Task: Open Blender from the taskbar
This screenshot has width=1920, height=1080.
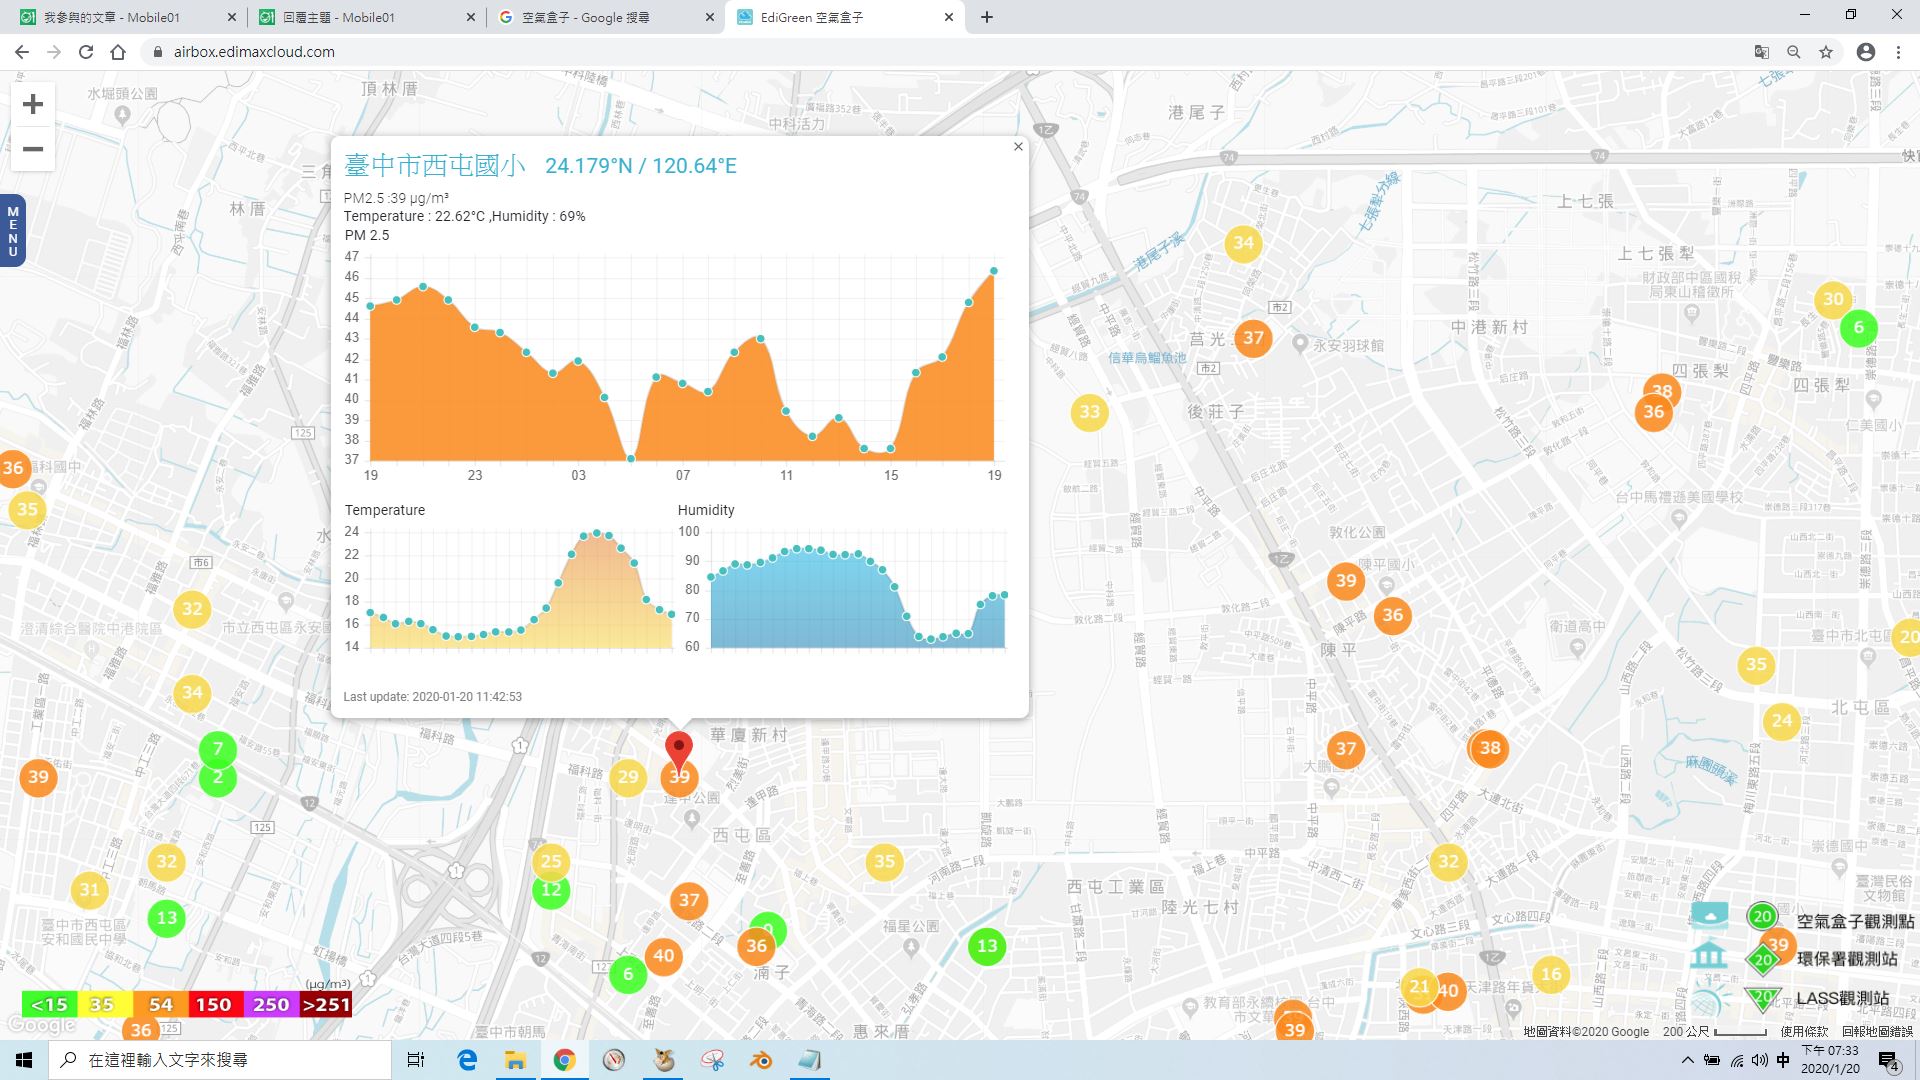Action: [761, 1060]
